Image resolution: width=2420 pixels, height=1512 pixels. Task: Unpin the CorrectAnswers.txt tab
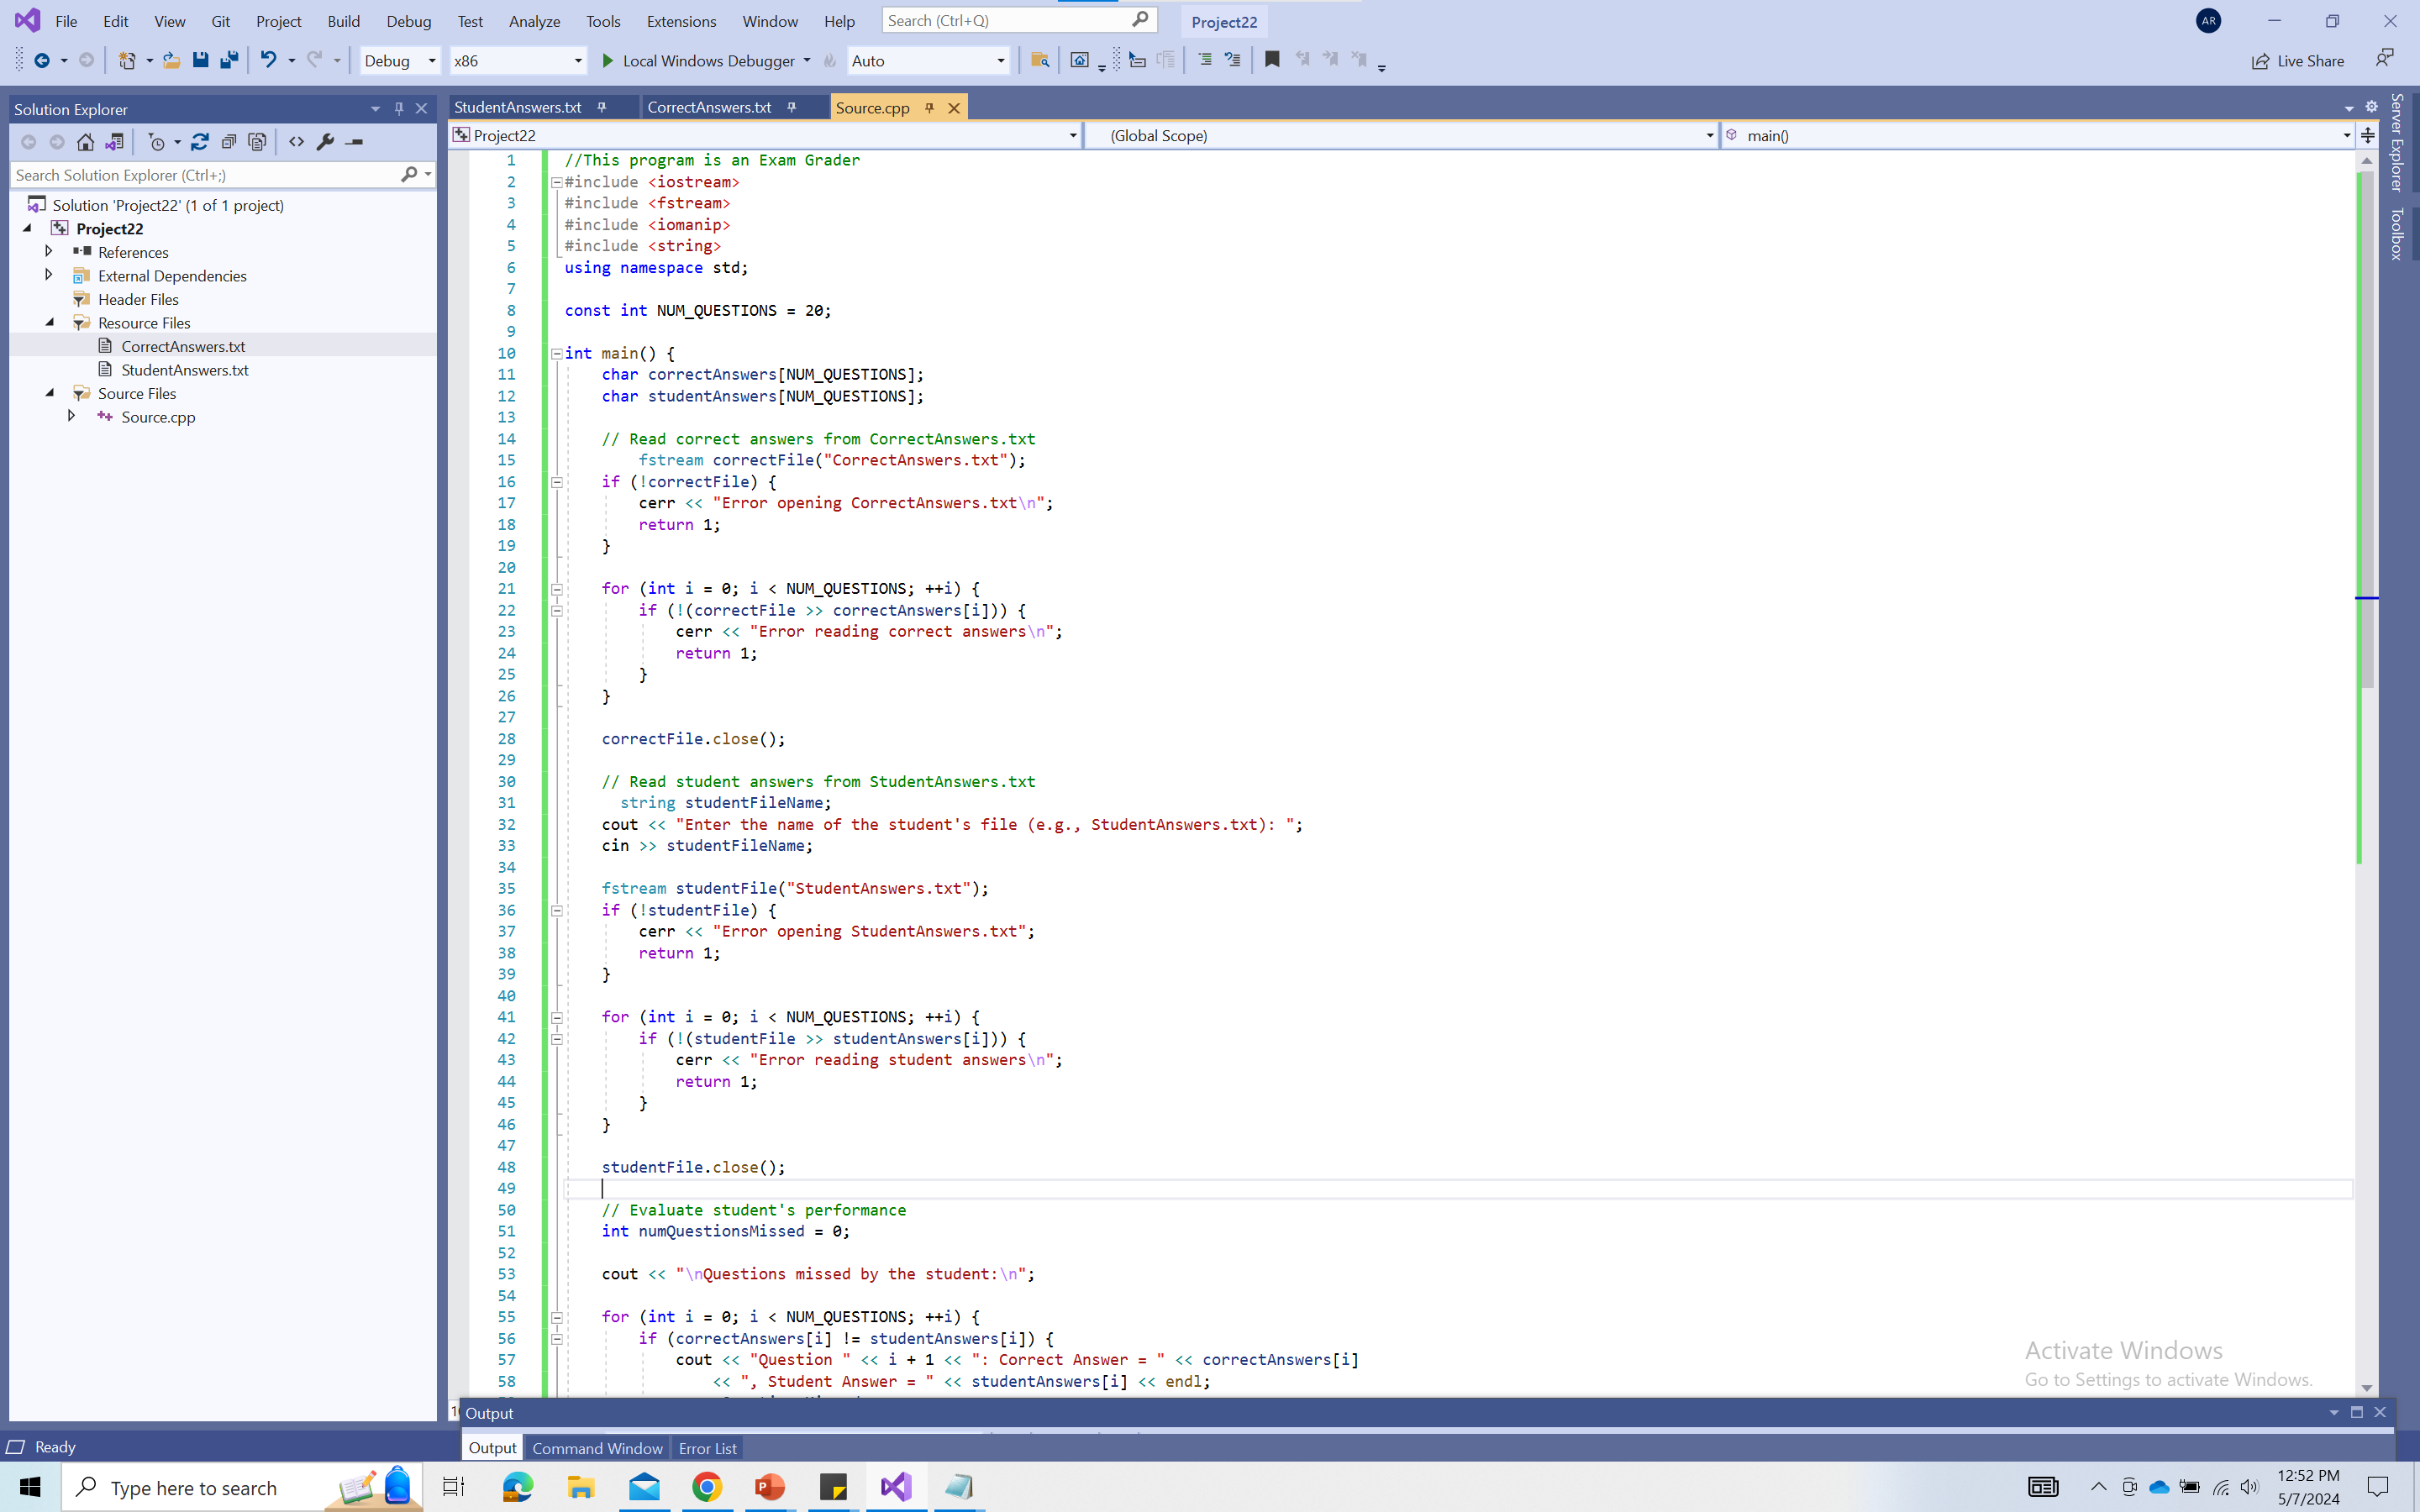790,107
